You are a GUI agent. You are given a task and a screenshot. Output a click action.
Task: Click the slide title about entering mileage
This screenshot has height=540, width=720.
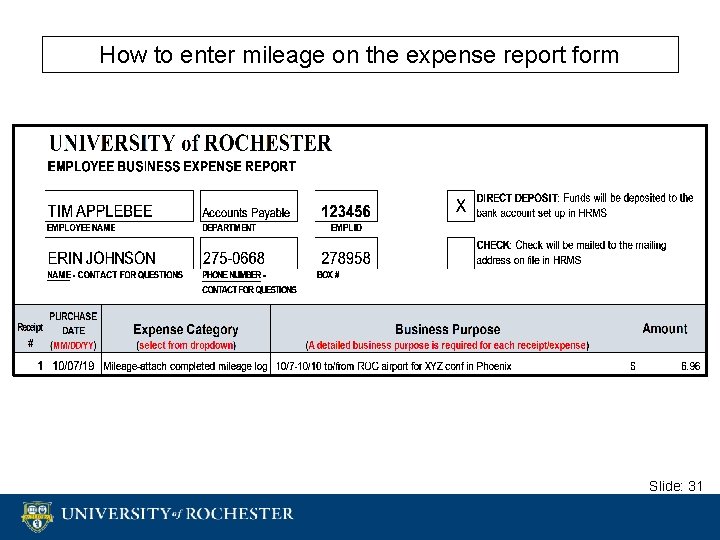360,55
